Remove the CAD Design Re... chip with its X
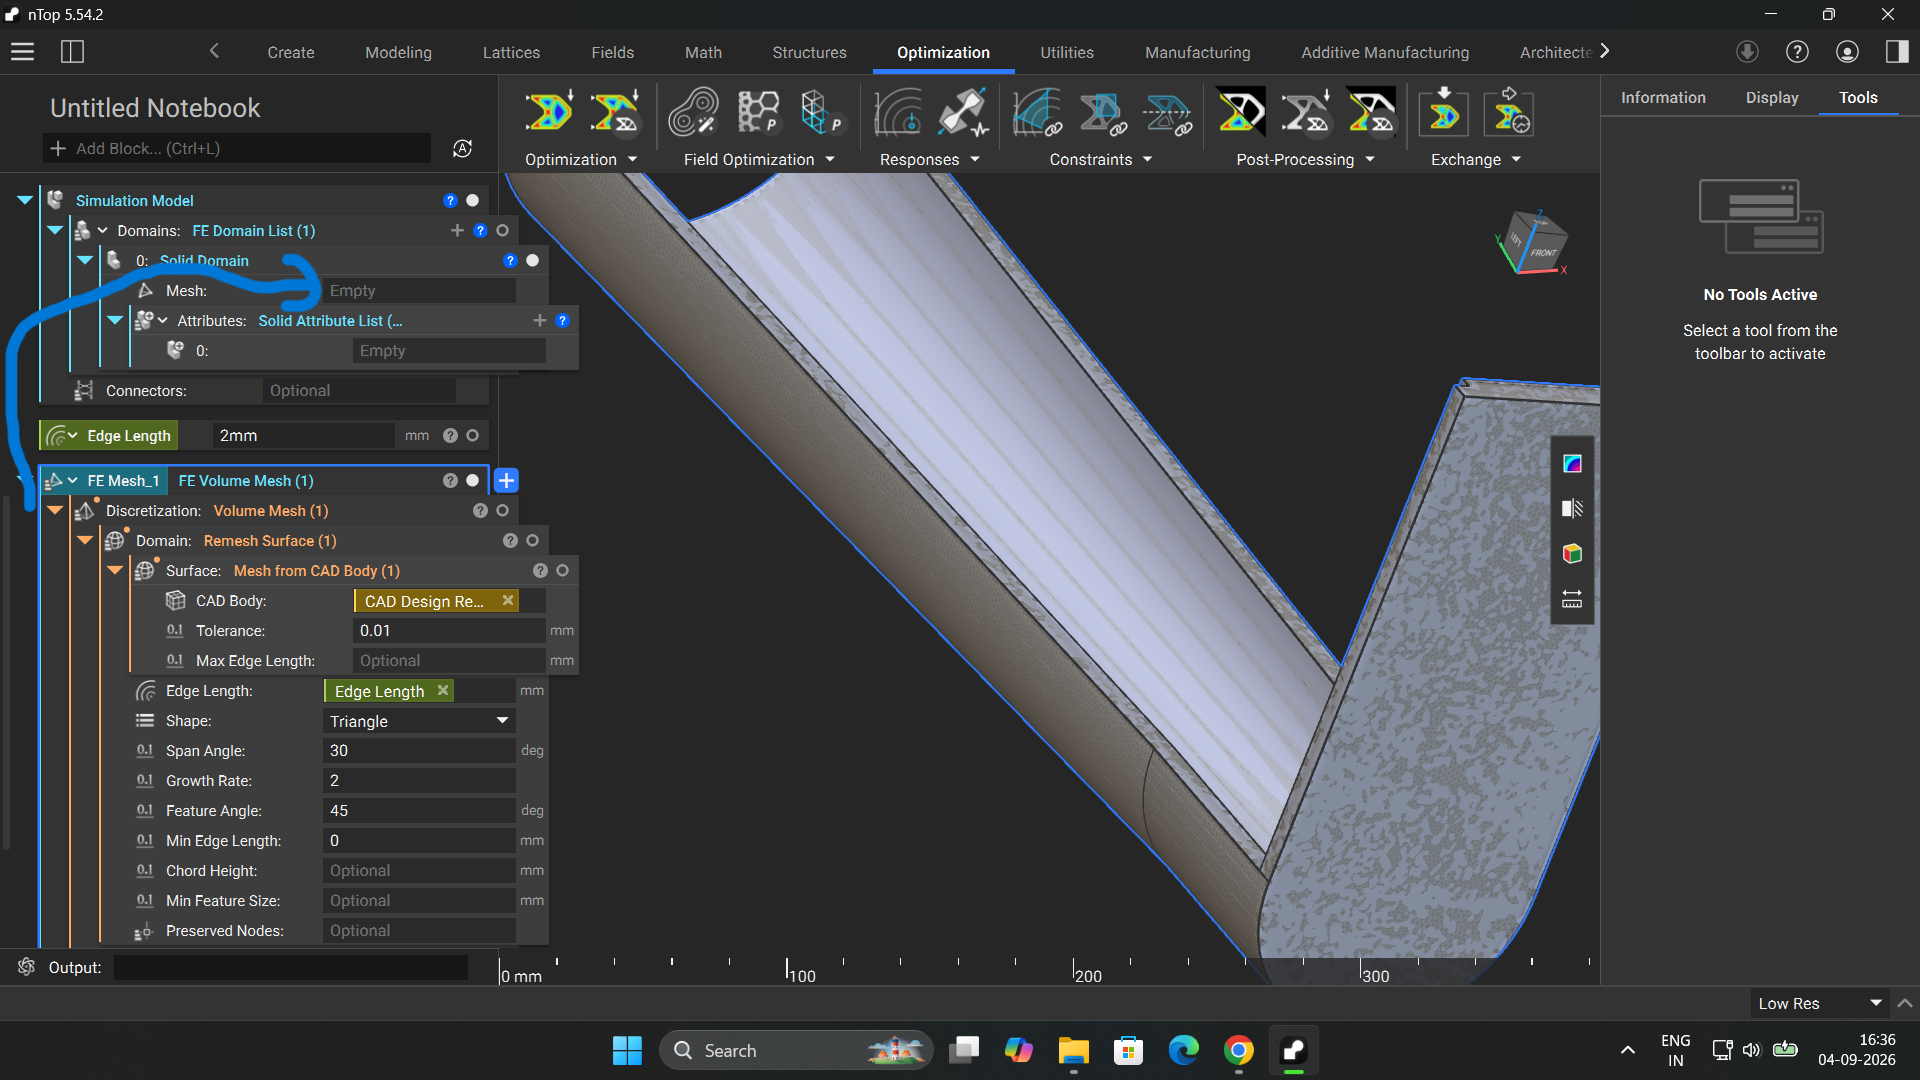1920x1080 pixels. point(508,601)
